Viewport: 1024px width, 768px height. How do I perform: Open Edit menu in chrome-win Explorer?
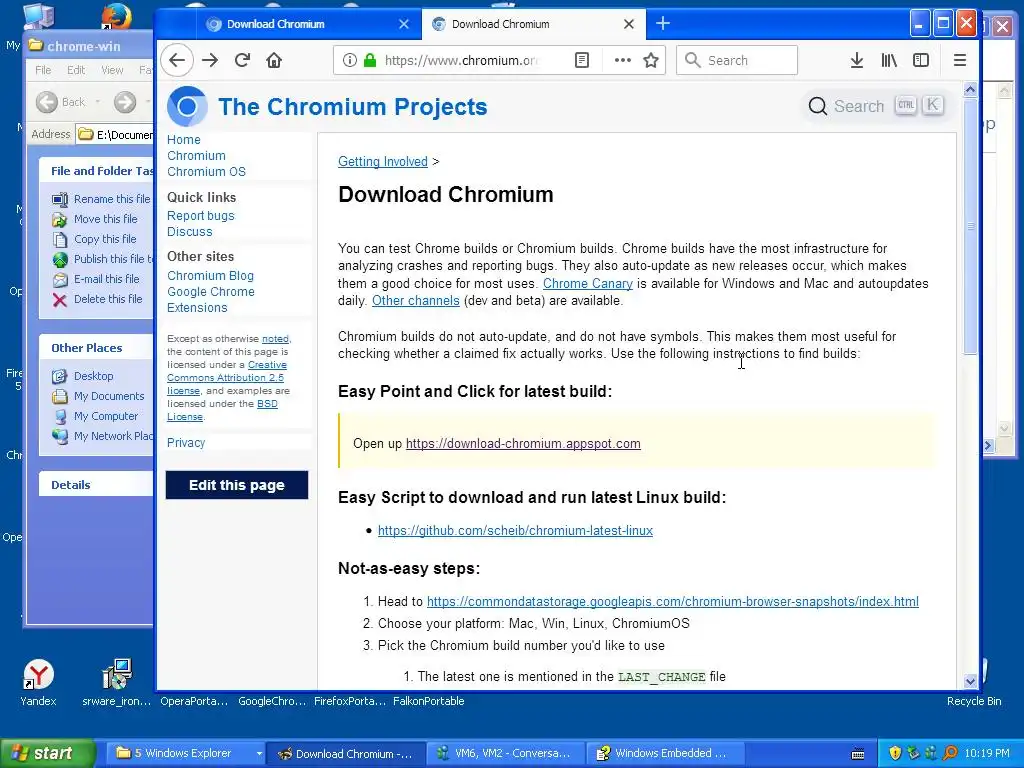point(76,70)
